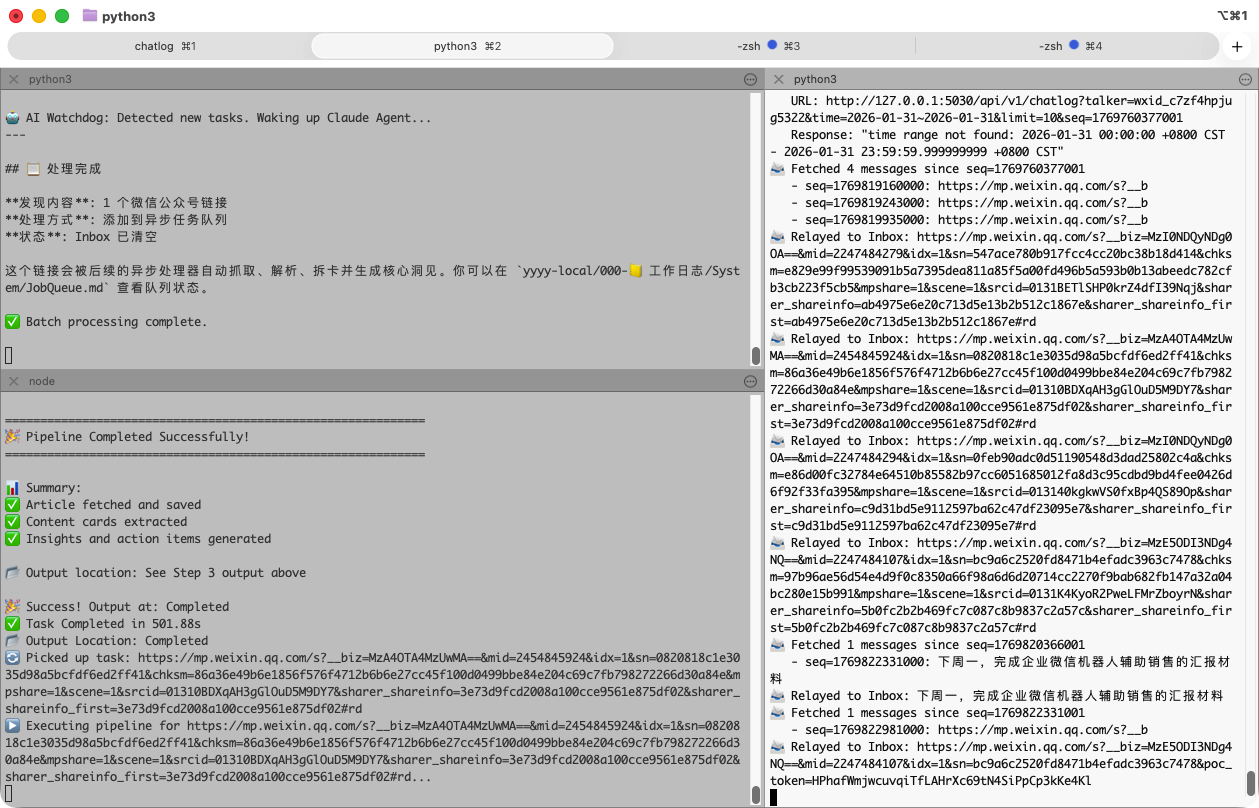Click 'Output Location: Completed' line
This screenshot has width=1259, height=808.
click(106, 641)
